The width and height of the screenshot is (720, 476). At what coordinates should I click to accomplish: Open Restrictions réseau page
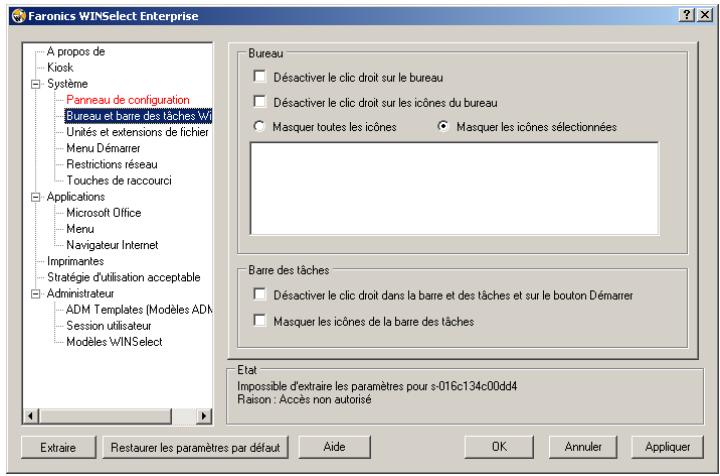(112, 164)
